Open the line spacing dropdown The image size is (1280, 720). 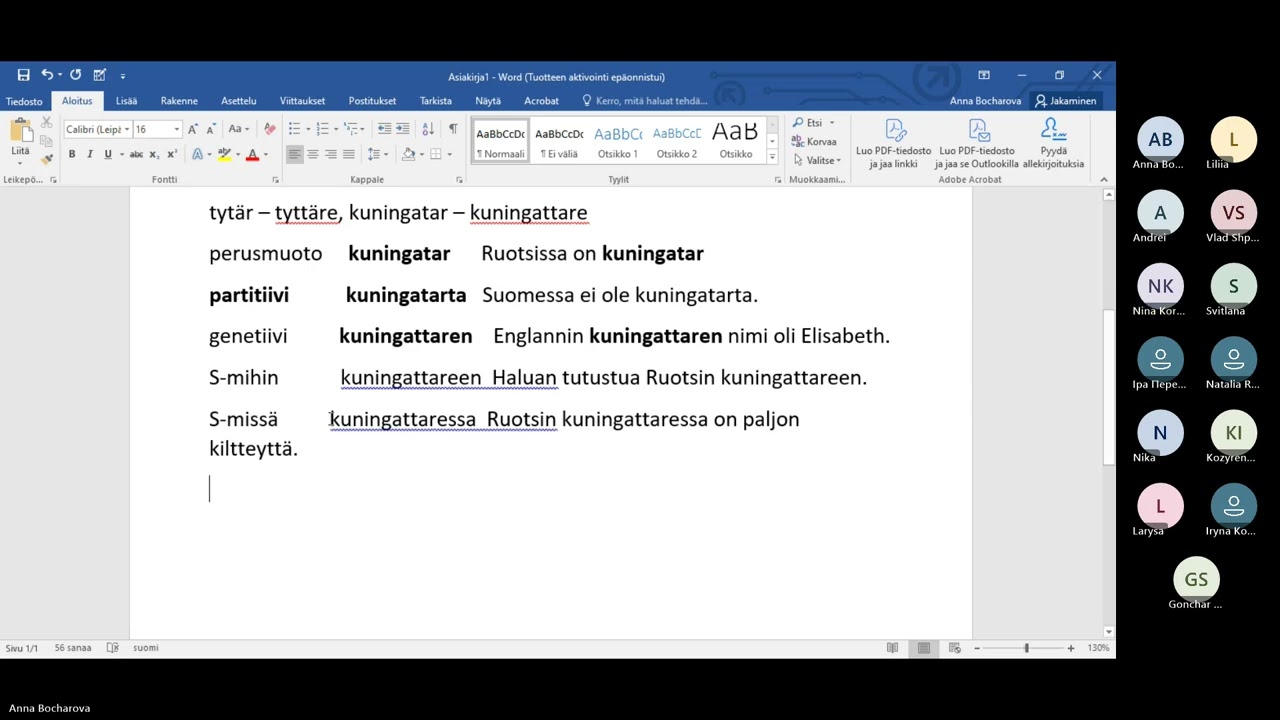[x=377, y=154]
